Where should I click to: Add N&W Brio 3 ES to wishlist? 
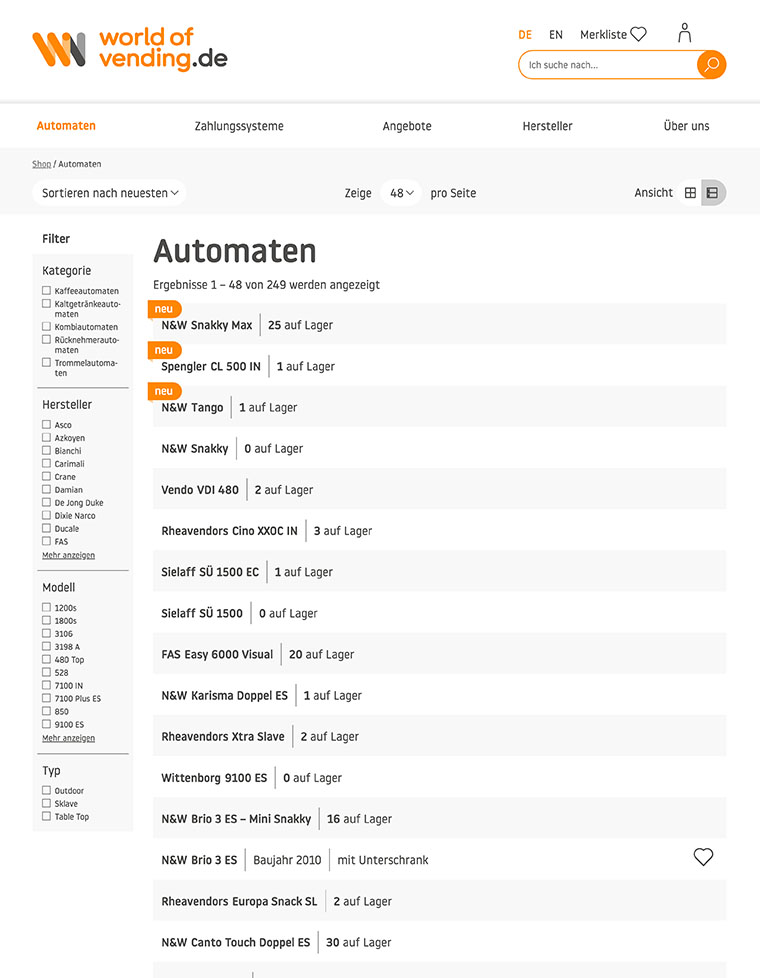coord(703,857)
